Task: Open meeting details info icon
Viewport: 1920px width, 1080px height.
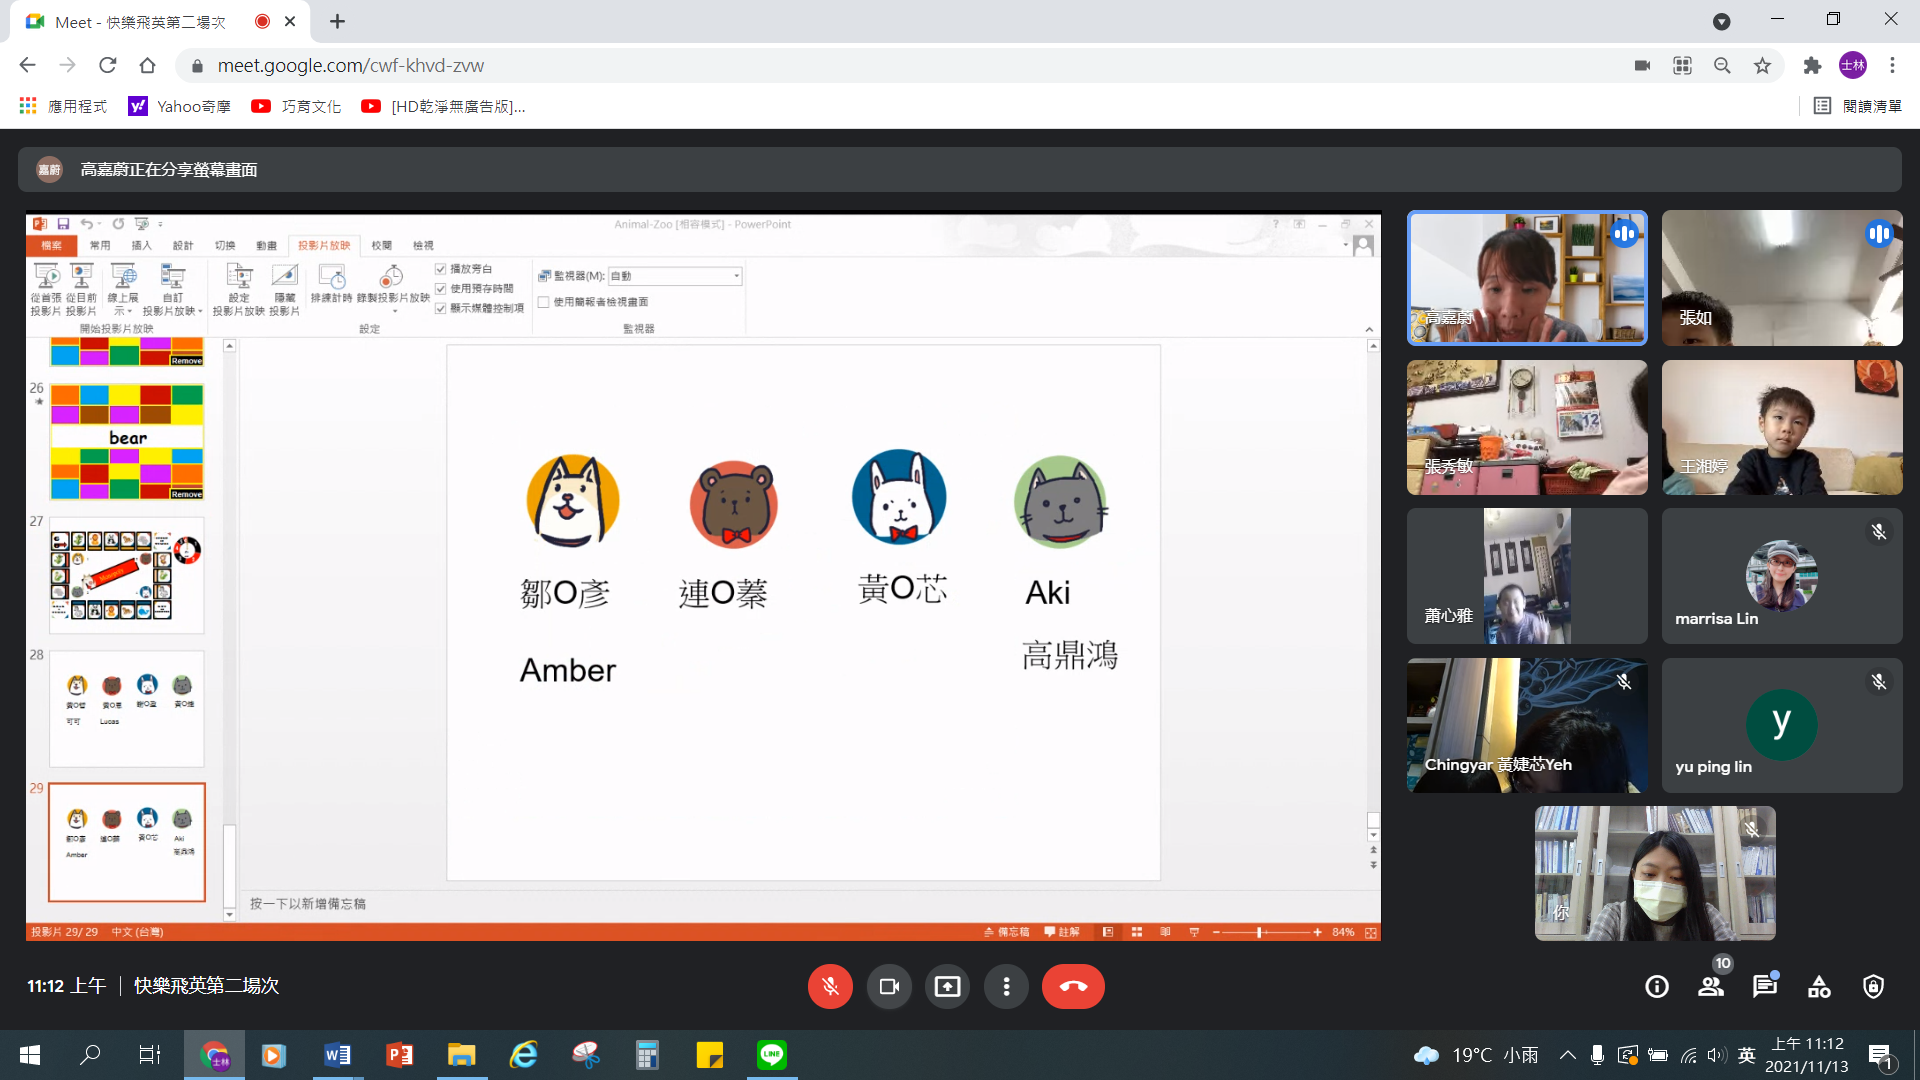Action: click(x=1657, y=987)
